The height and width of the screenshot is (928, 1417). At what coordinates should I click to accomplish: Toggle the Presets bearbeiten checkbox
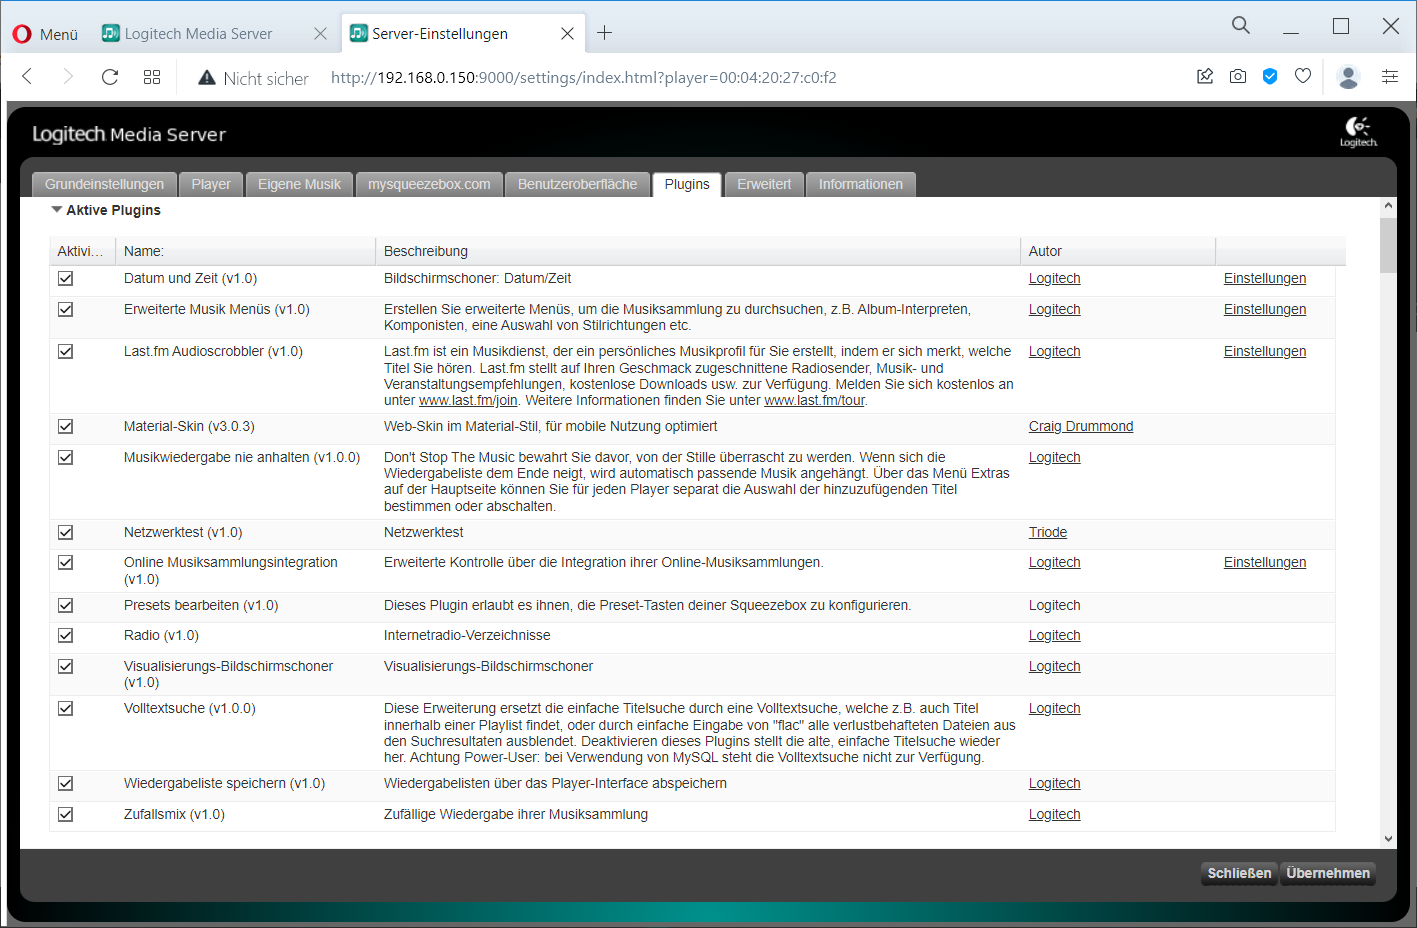click(66, 606)
